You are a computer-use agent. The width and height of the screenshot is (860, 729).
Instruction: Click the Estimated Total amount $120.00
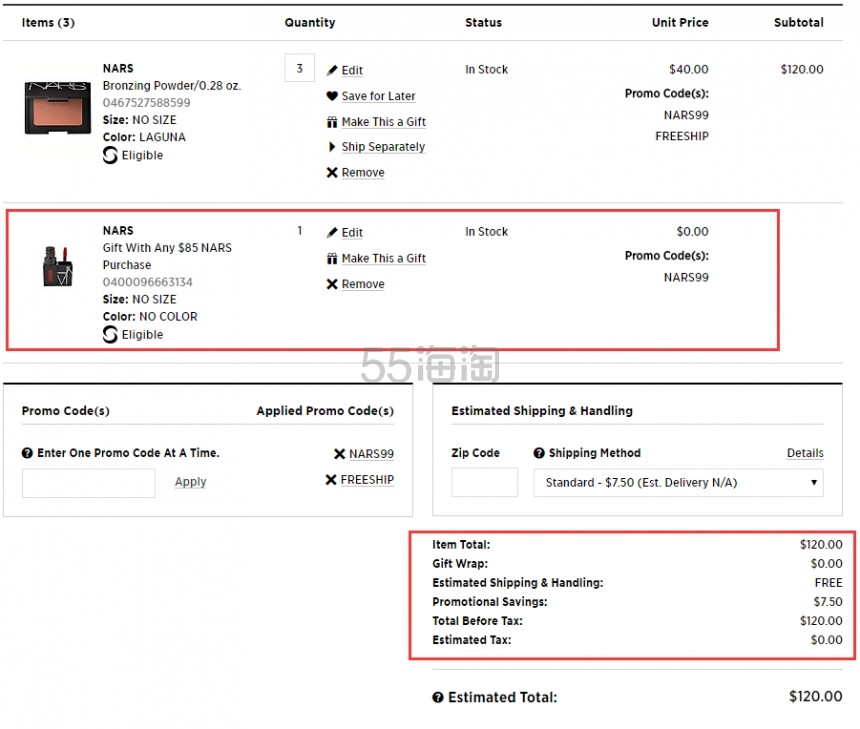[816, 697]
